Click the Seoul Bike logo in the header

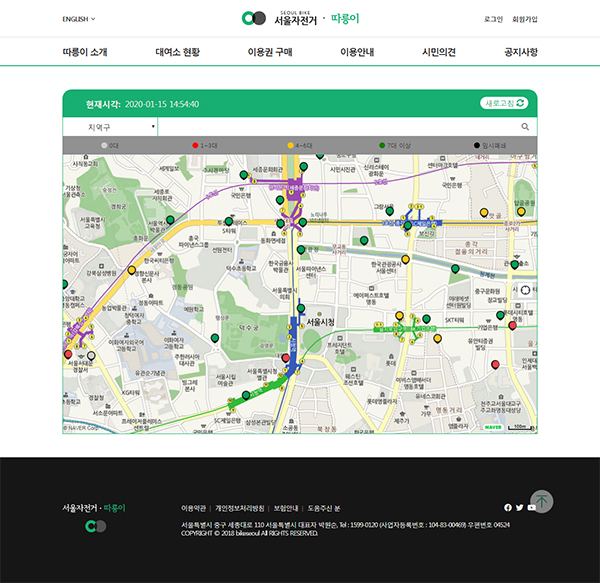coord(300,19)
